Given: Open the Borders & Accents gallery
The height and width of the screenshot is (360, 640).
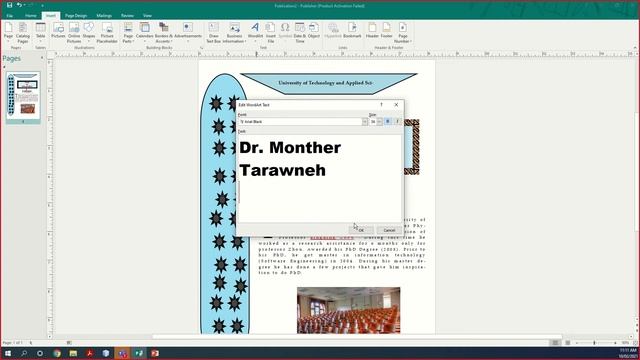Looking at the screenshot, I should pyautogui.click(x=164, y=32).
